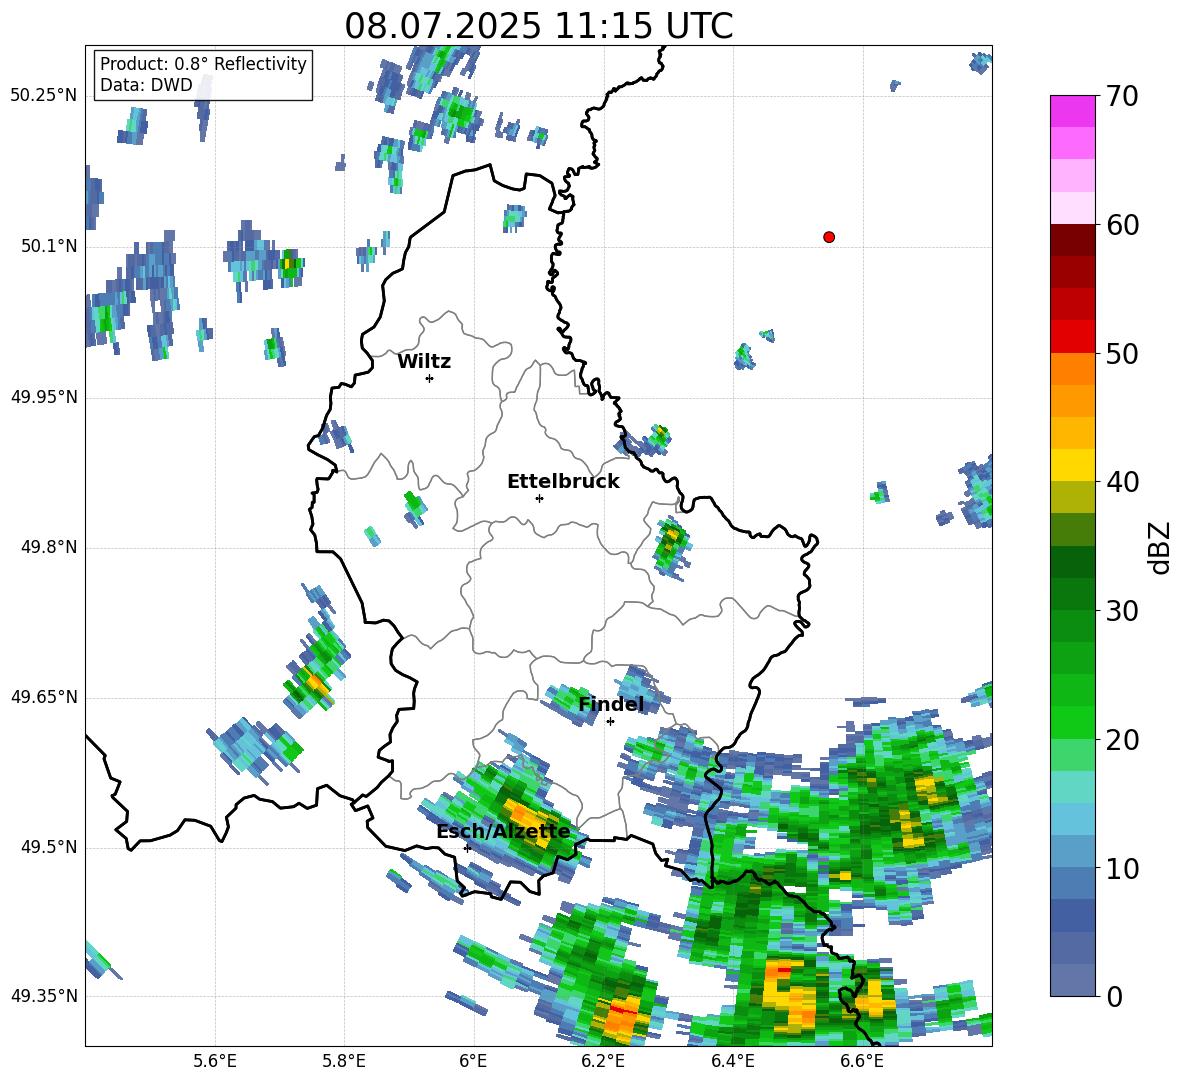Image resolution: width=1184 pixels, height=1081 pixels.
Task: Click the Product: 0.8° Reflectivity text
Action: click(203, 64)
